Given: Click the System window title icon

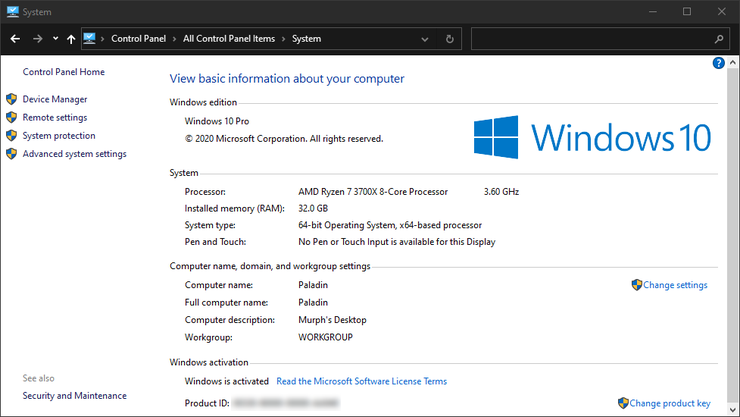Looking at the screenshot, I should pos(13,12).
